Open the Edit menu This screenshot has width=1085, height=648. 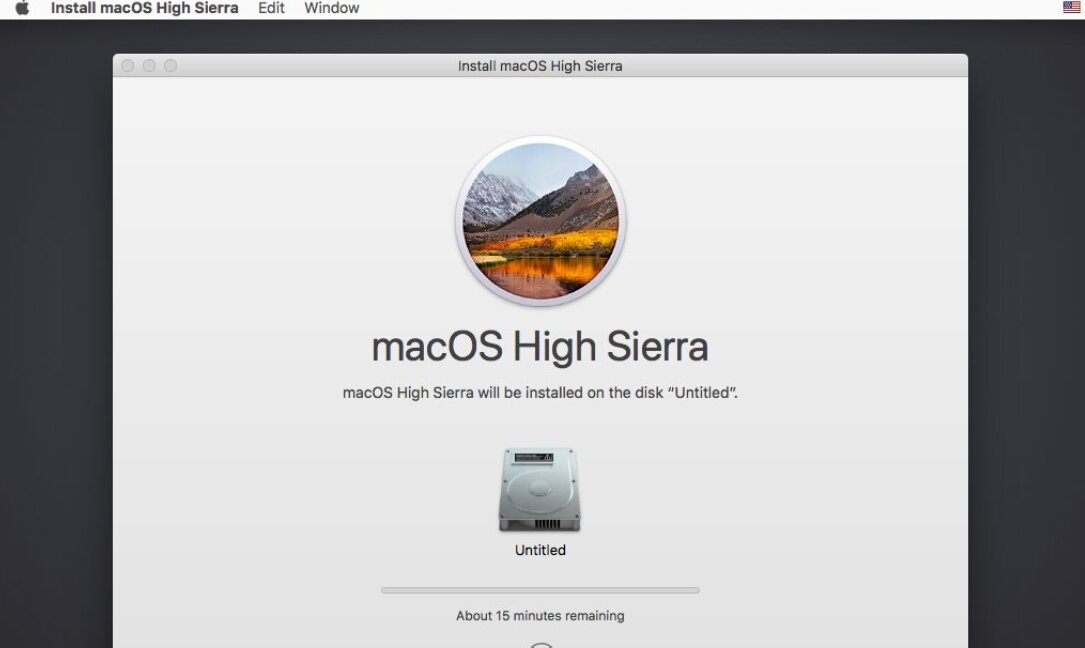271,8
